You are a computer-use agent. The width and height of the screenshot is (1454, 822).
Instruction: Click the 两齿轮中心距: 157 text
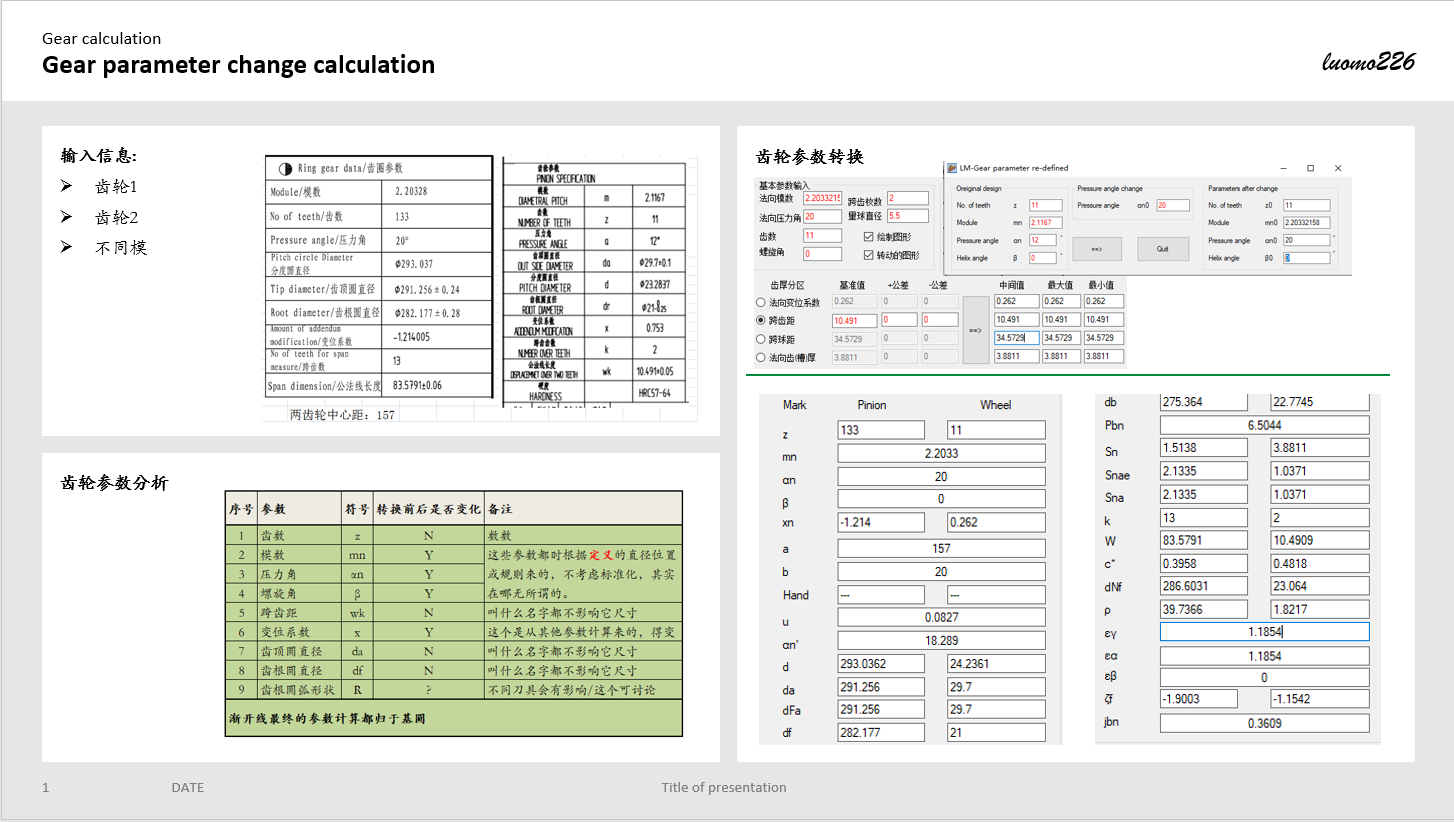point(342,414)
